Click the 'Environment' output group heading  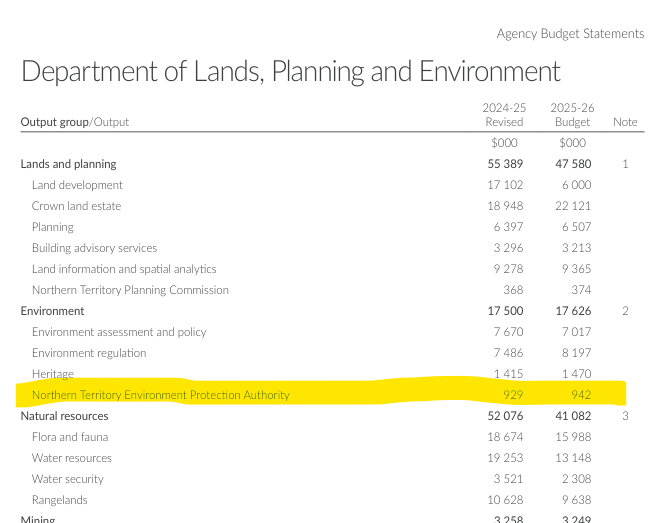pos(52,311)
